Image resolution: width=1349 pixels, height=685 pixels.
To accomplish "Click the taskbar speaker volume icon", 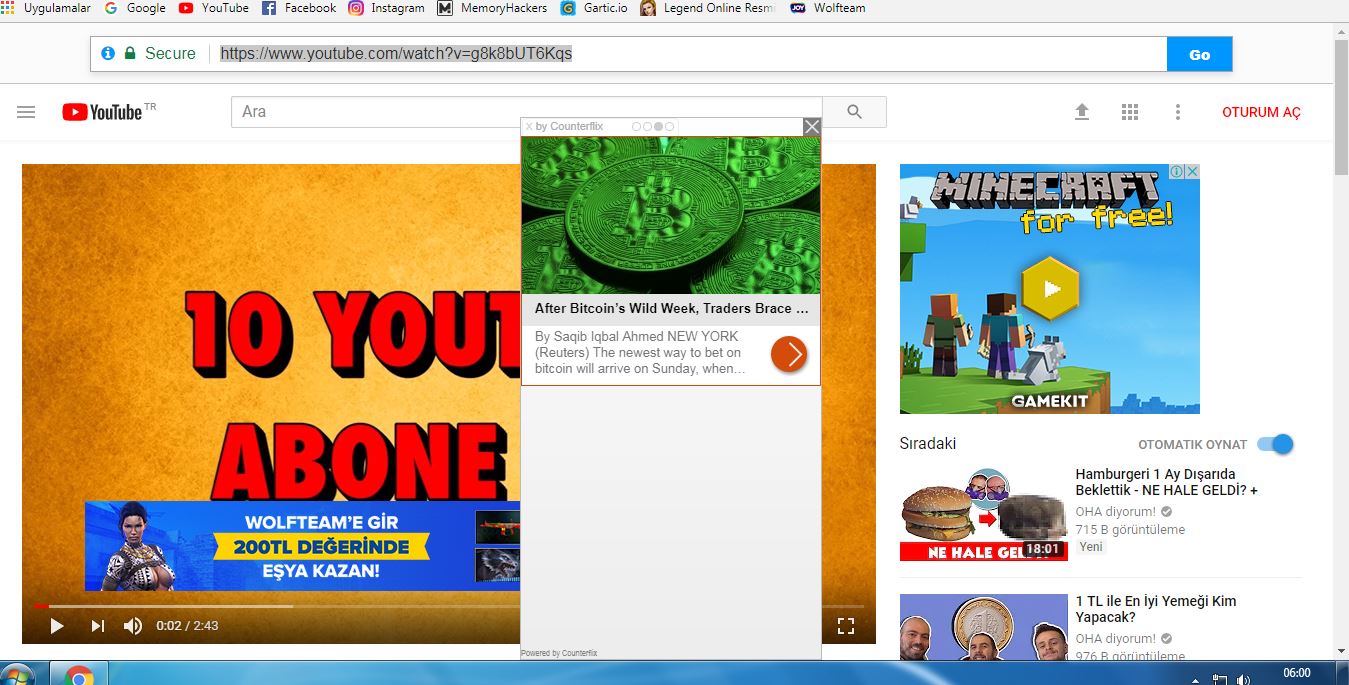I will (1243, 679).
